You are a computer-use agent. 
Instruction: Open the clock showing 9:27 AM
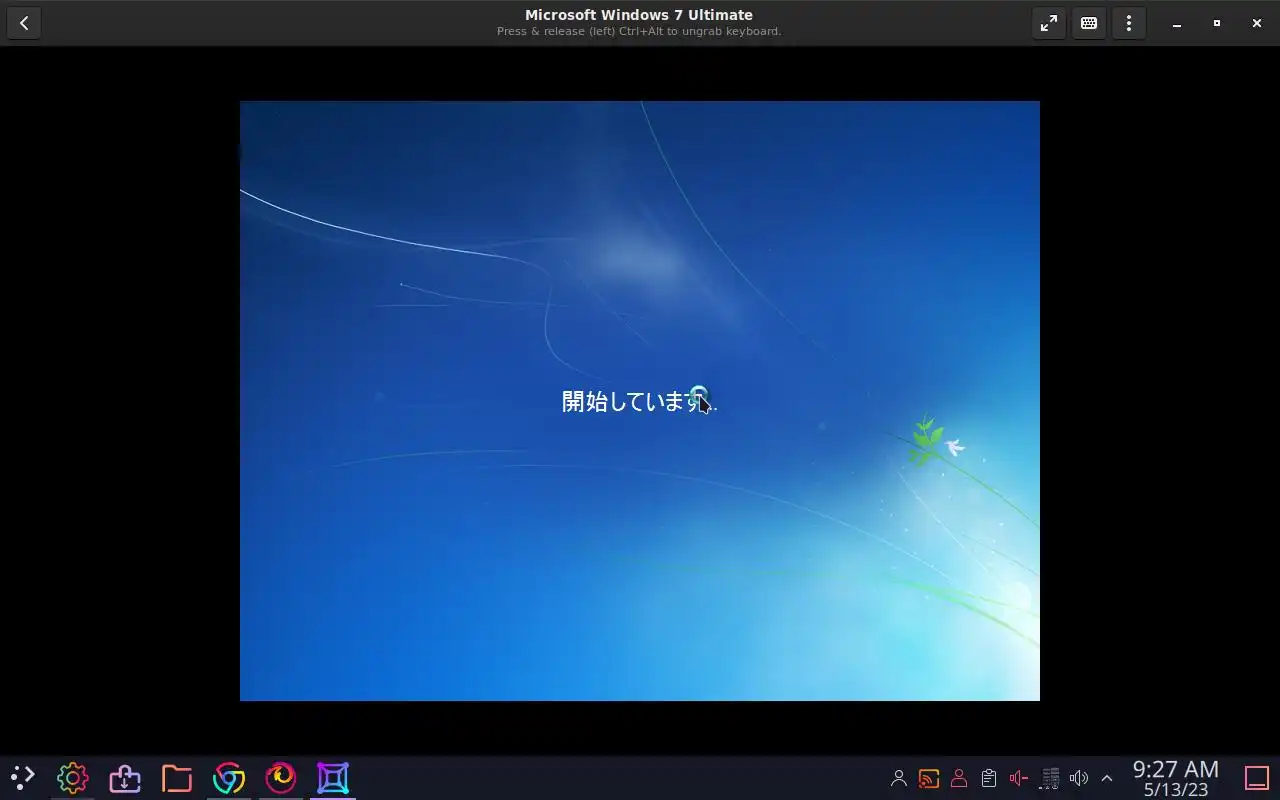coord(1176,778)
